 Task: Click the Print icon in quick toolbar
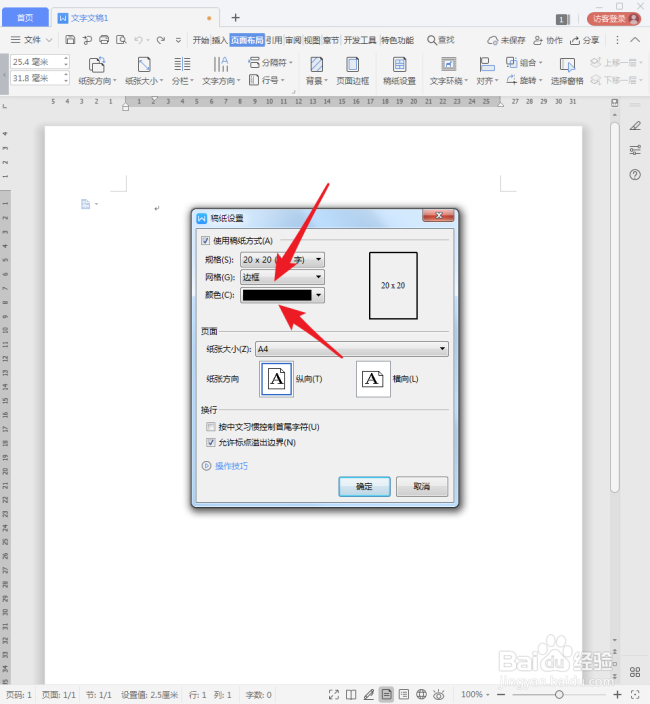coord(104,40)
